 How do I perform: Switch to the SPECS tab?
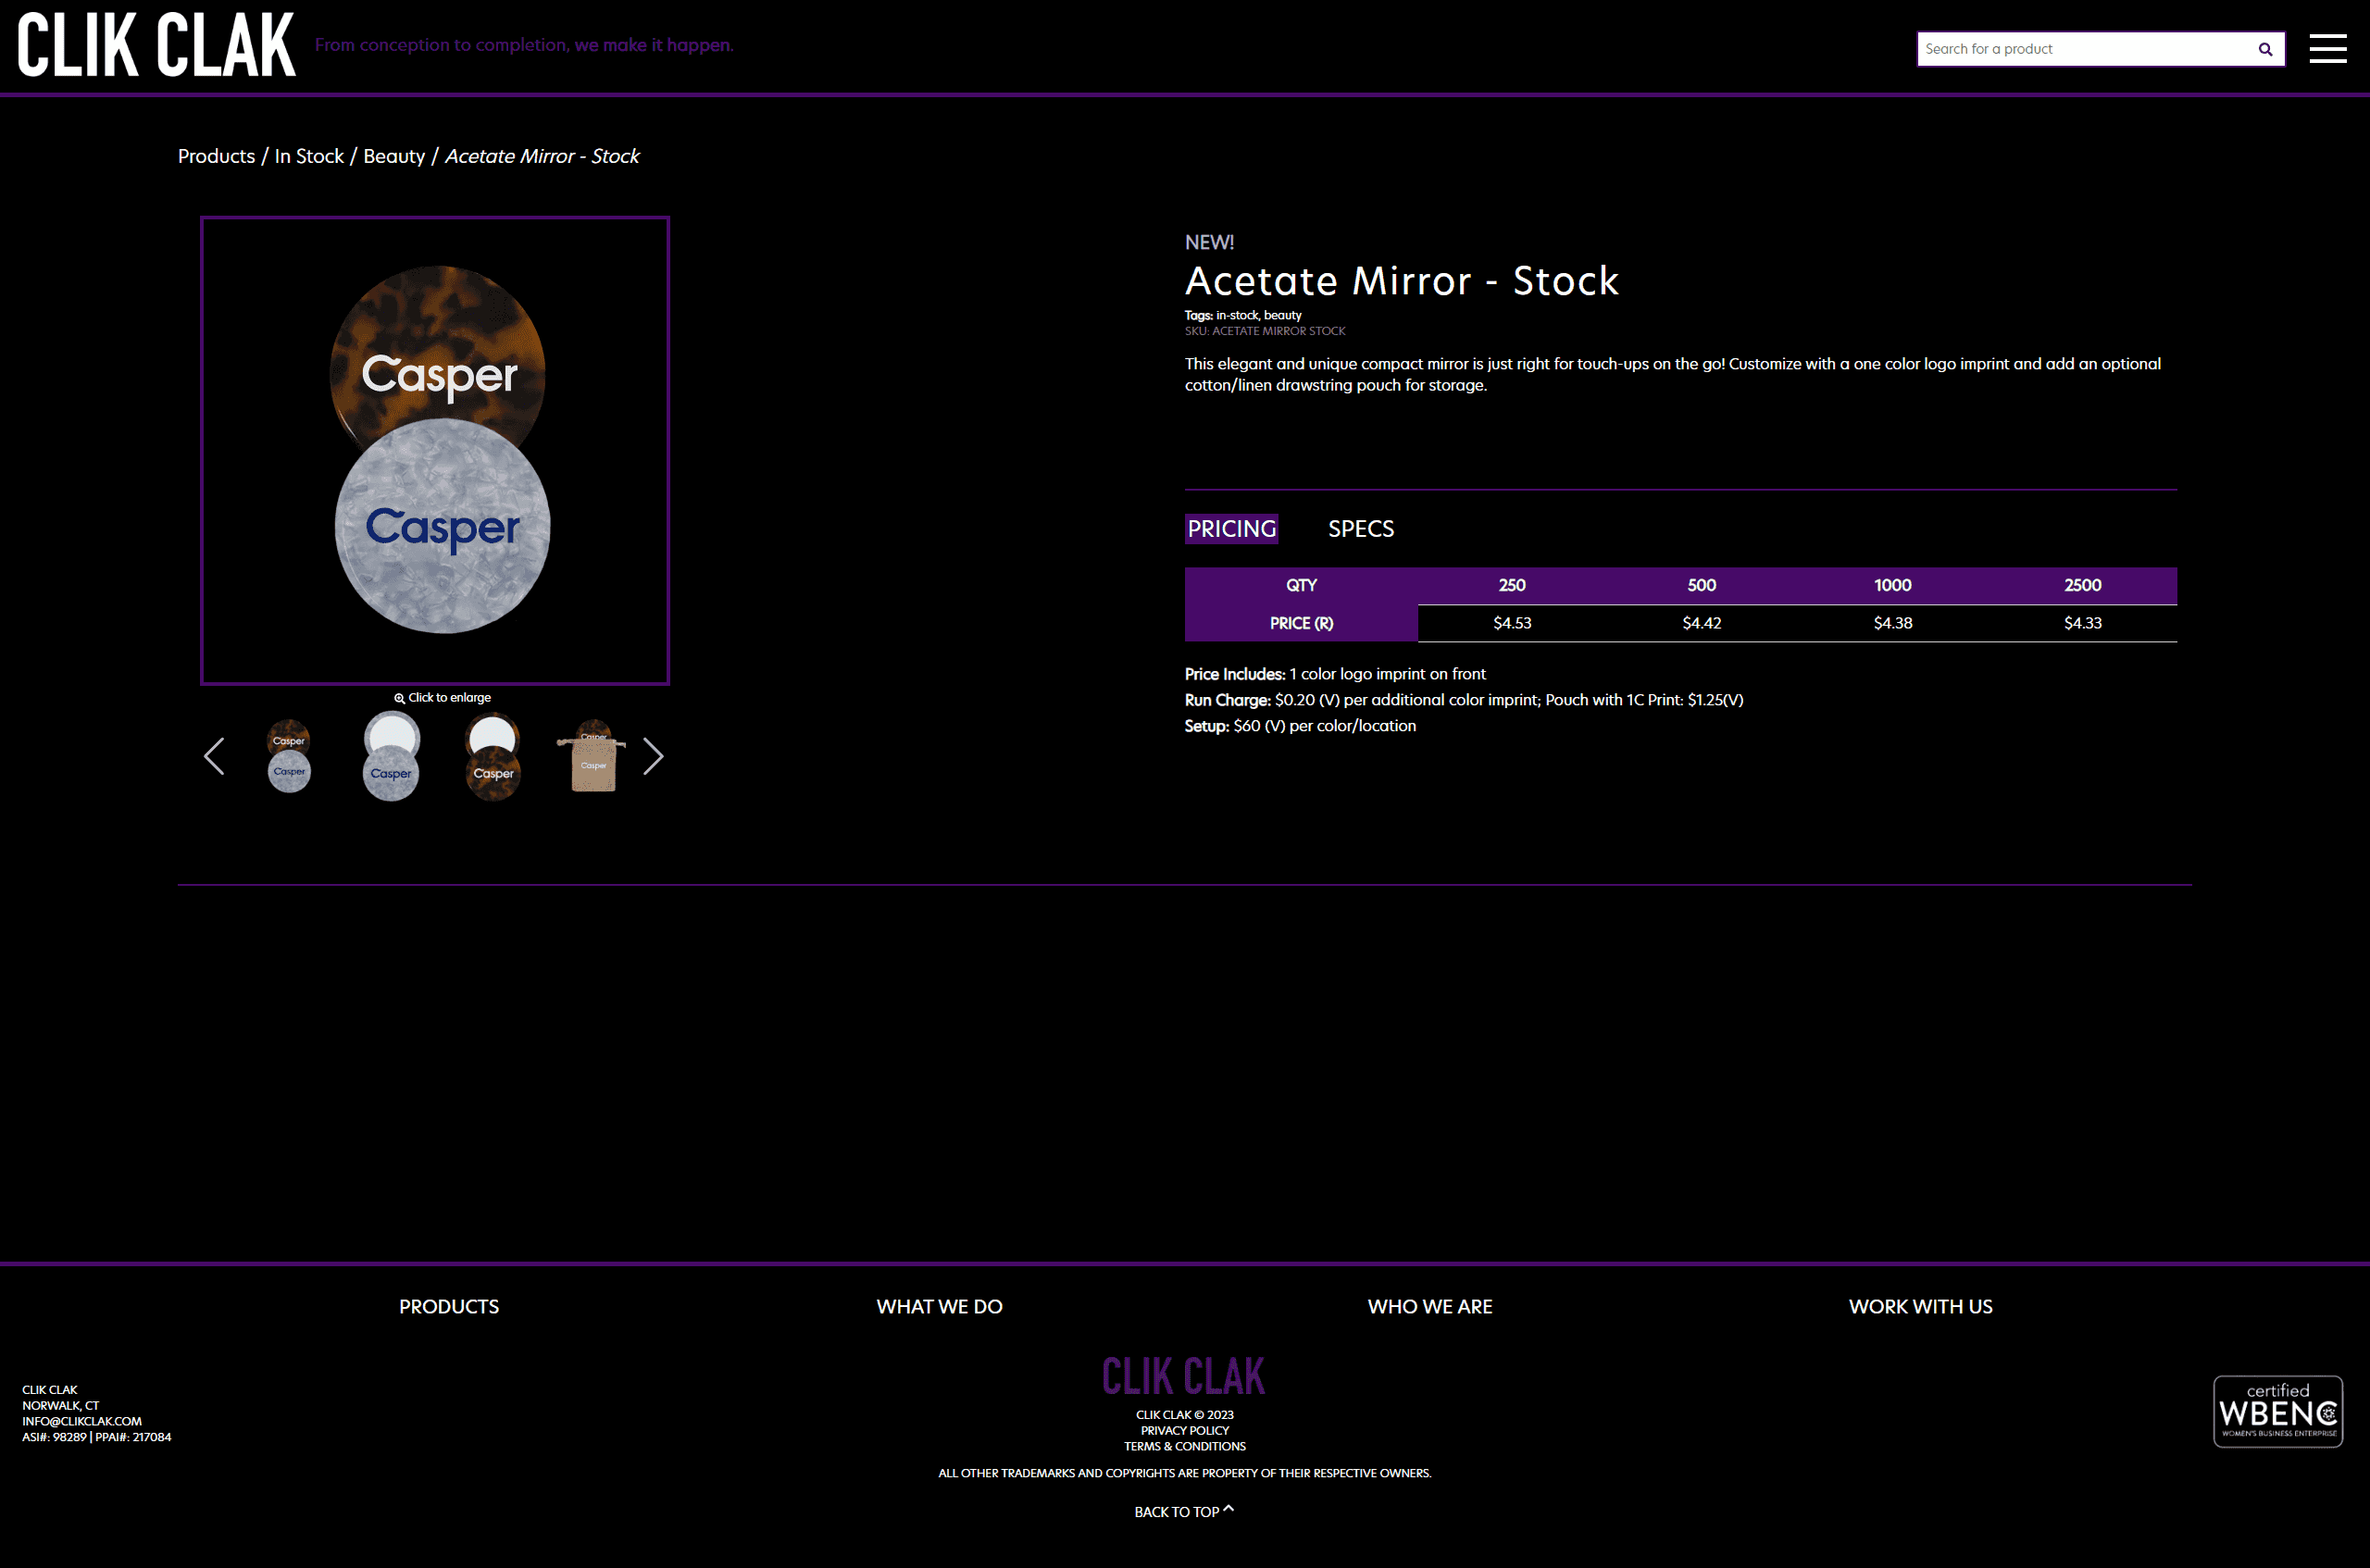pos(1360,529)
